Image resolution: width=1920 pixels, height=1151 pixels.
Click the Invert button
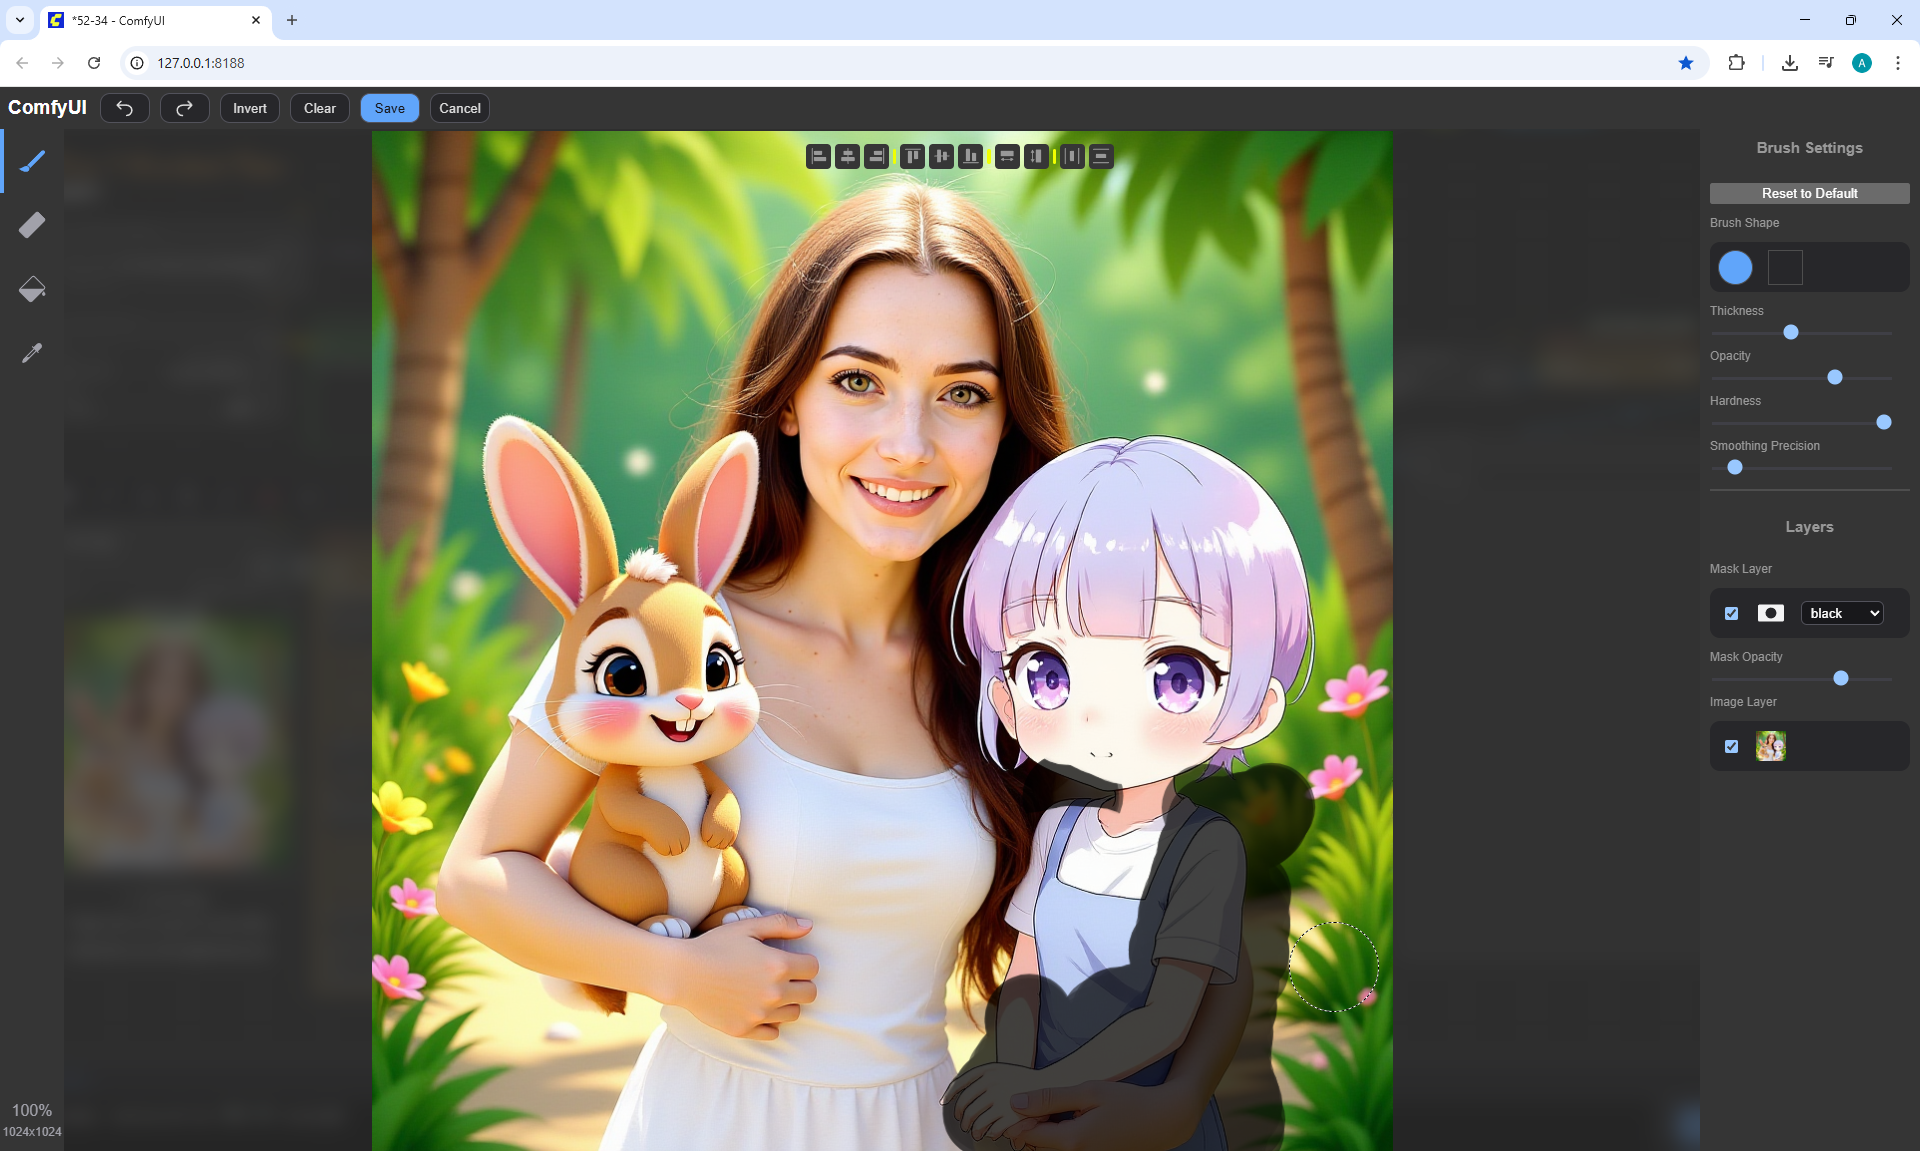coord(250,108)
